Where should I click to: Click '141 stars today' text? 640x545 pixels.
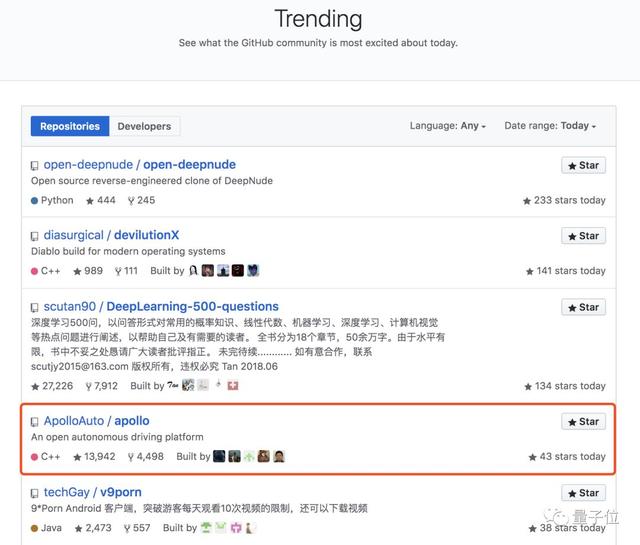pyautogui.click(x=566, y=271)
